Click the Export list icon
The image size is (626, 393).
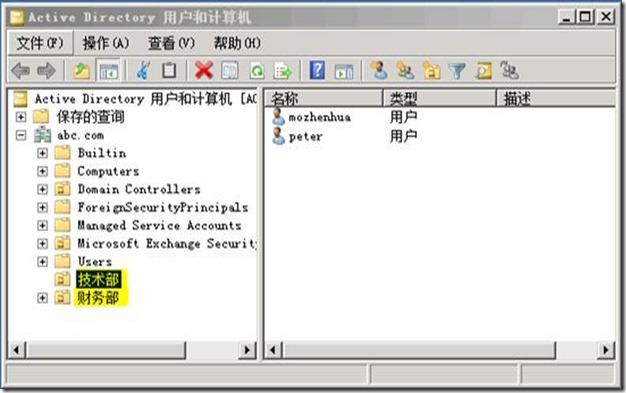[283, 71]
